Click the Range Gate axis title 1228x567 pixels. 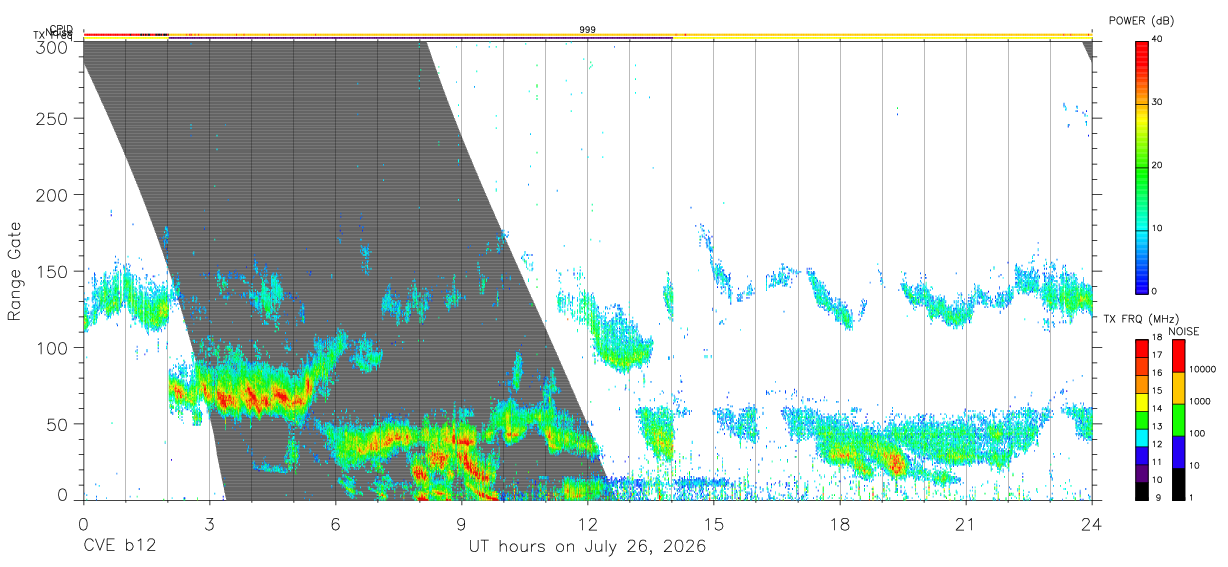(x=16, y=271)
